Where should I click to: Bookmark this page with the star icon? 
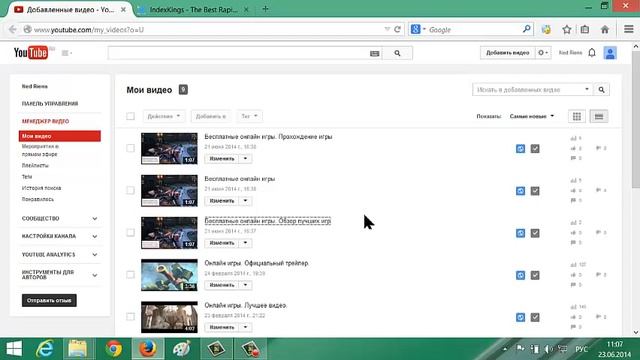click(x=567, y=29)
